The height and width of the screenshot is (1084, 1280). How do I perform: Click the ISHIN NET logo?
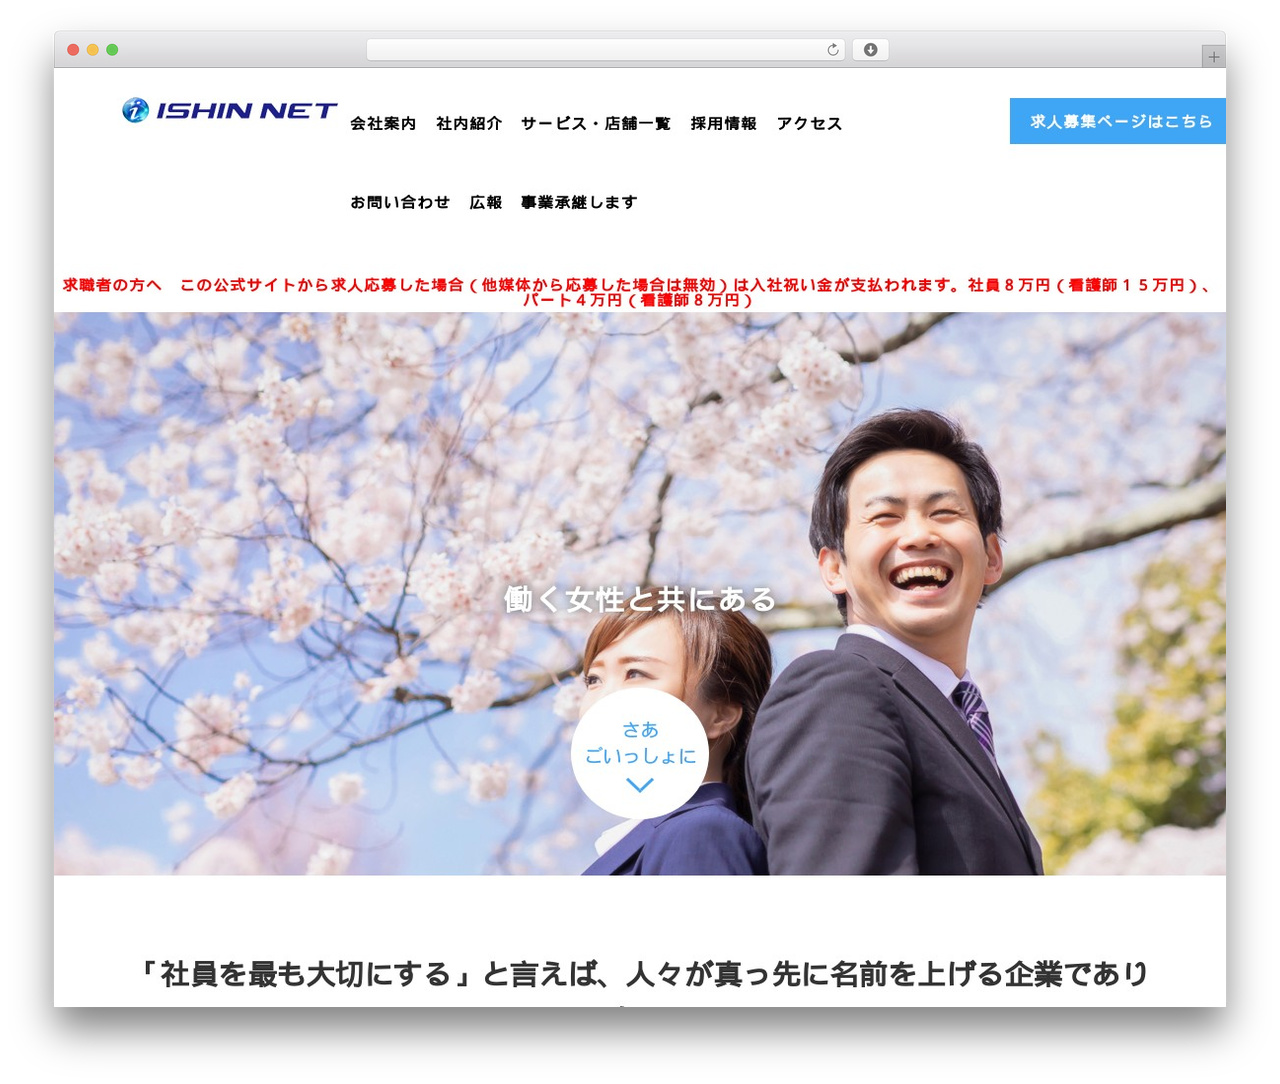230,110
